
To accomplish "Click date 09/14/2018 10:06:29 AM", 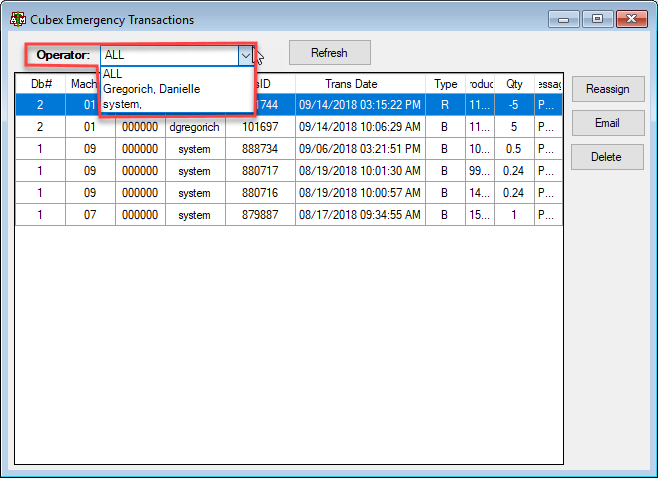I will 360,127.
